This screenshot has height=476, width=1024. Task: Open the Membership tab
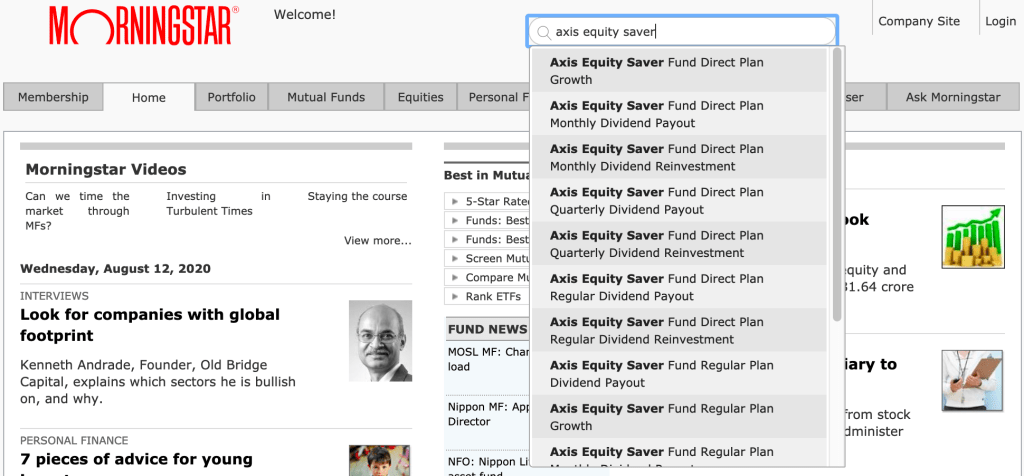click(53, 97)
